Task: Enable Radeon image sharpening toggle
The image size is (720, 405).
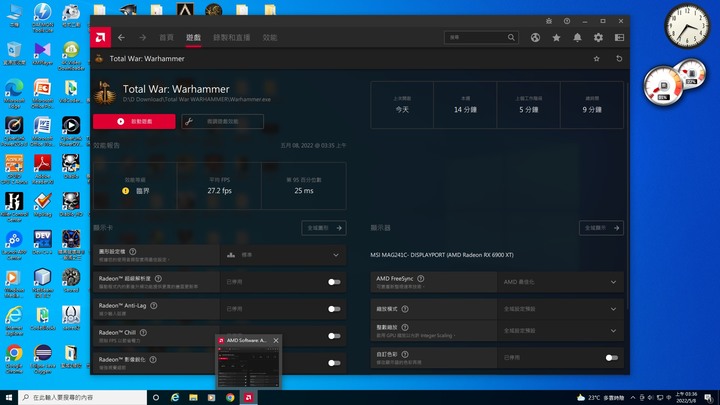Action: (x=334, y=363)
